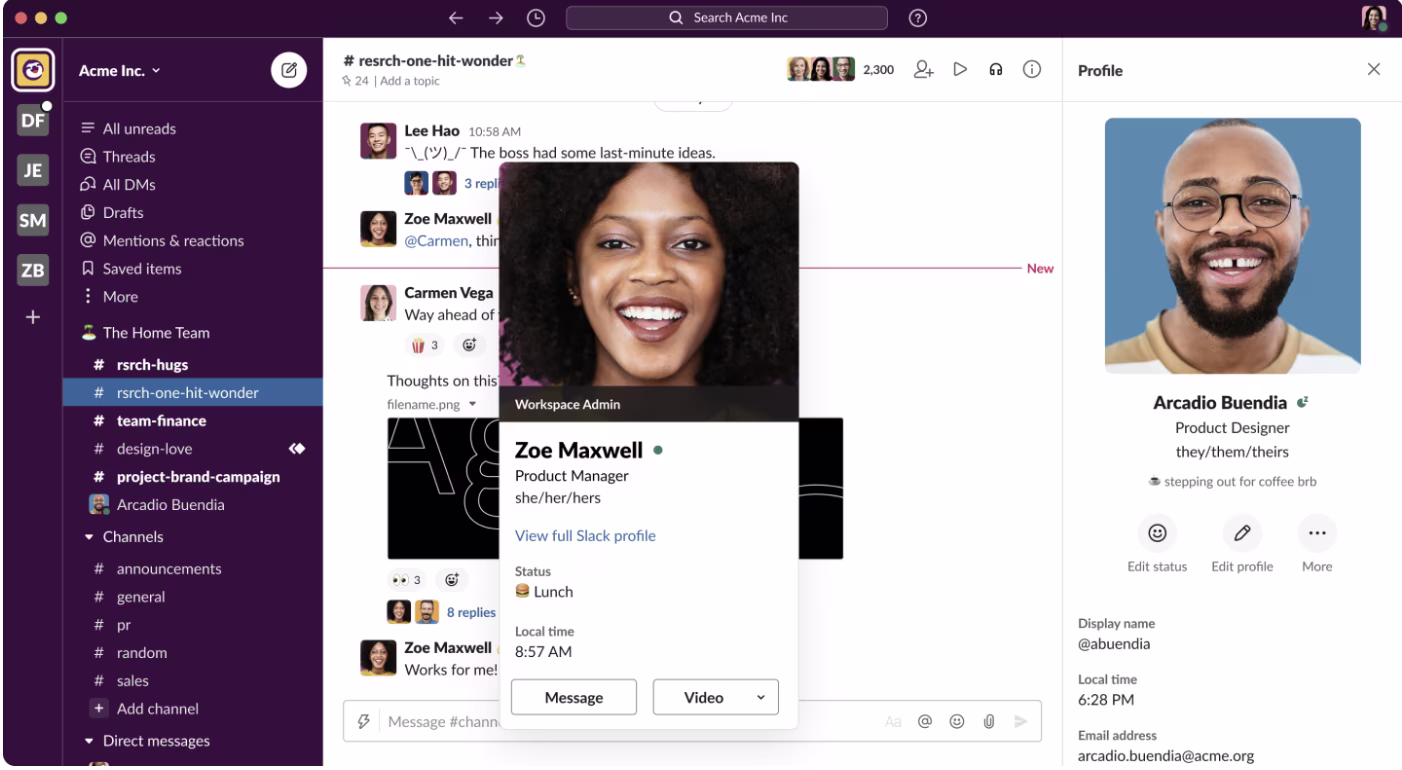Switch to the ZB workspace
Image resolution: width=1402 pixels, height=770 pixels.
[x=31, y=271]
